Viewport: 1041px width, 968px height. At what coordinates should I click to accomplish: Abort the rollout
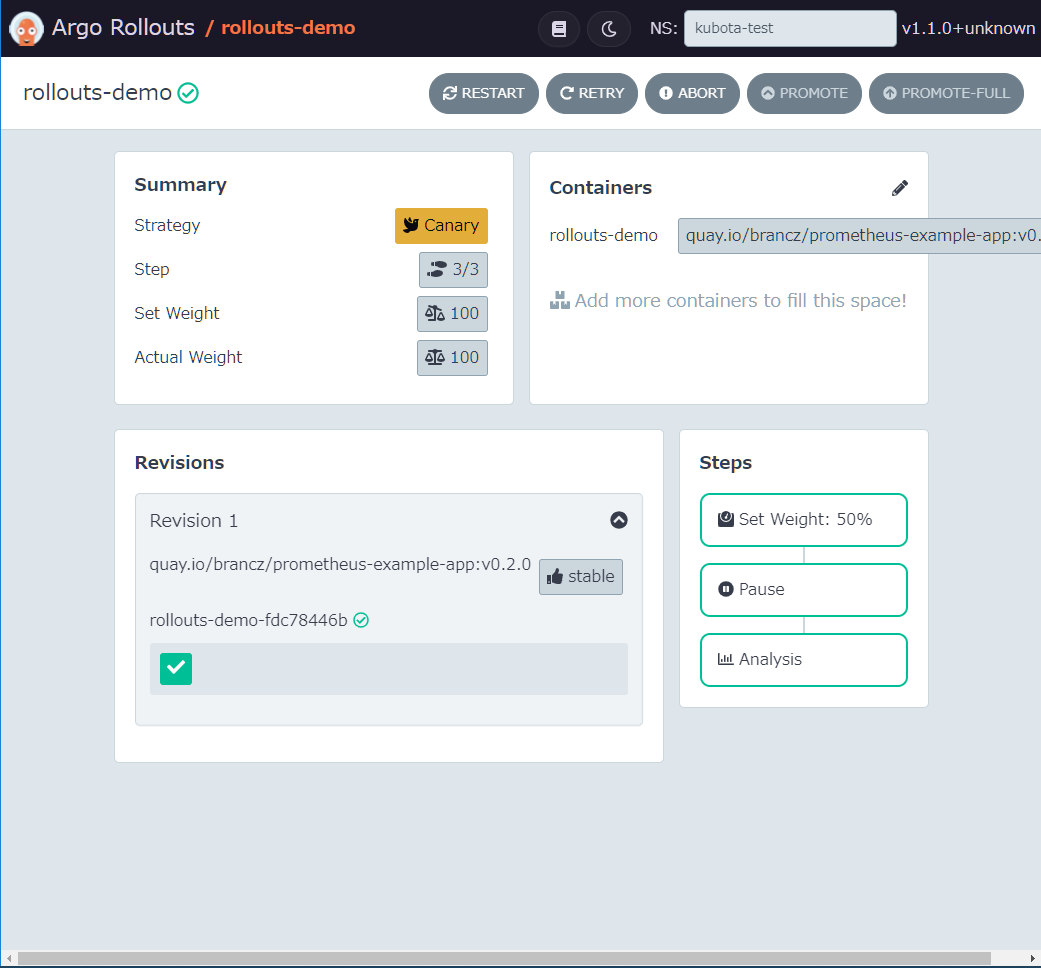(692, 93)
